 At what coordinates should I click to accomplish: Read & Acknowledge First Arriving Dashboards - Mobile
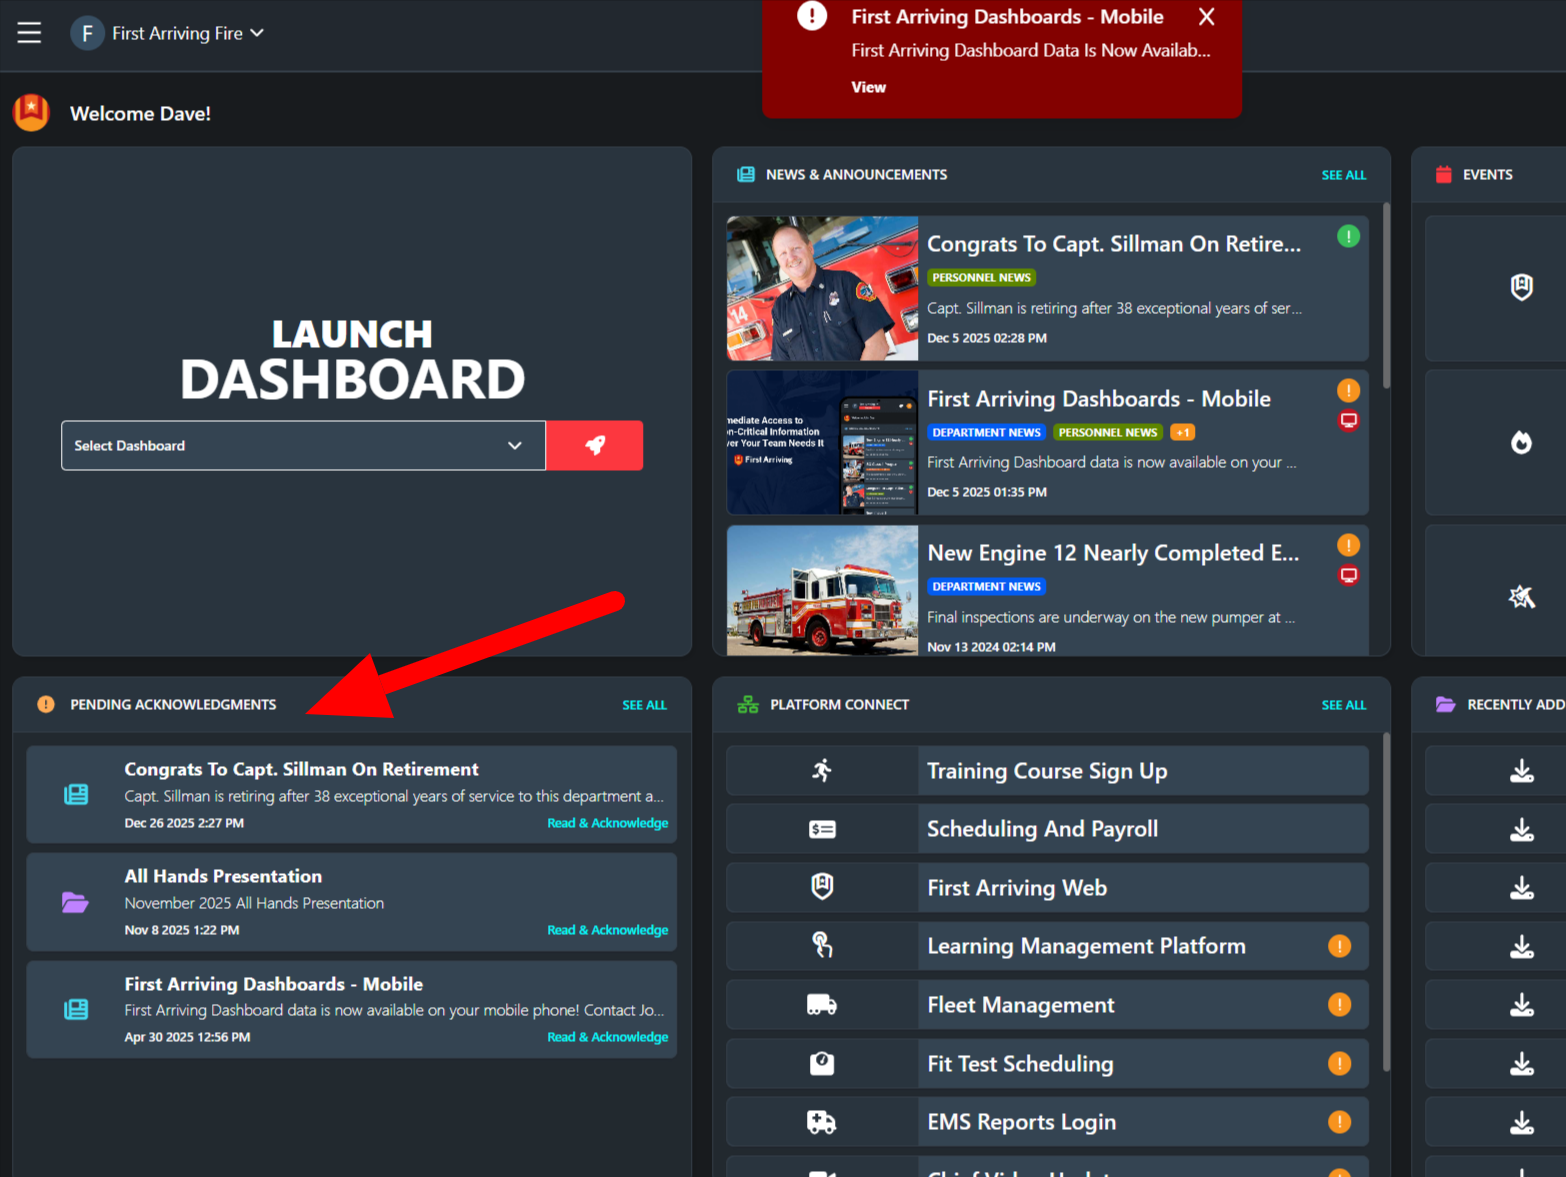[x=607, y=1037]
